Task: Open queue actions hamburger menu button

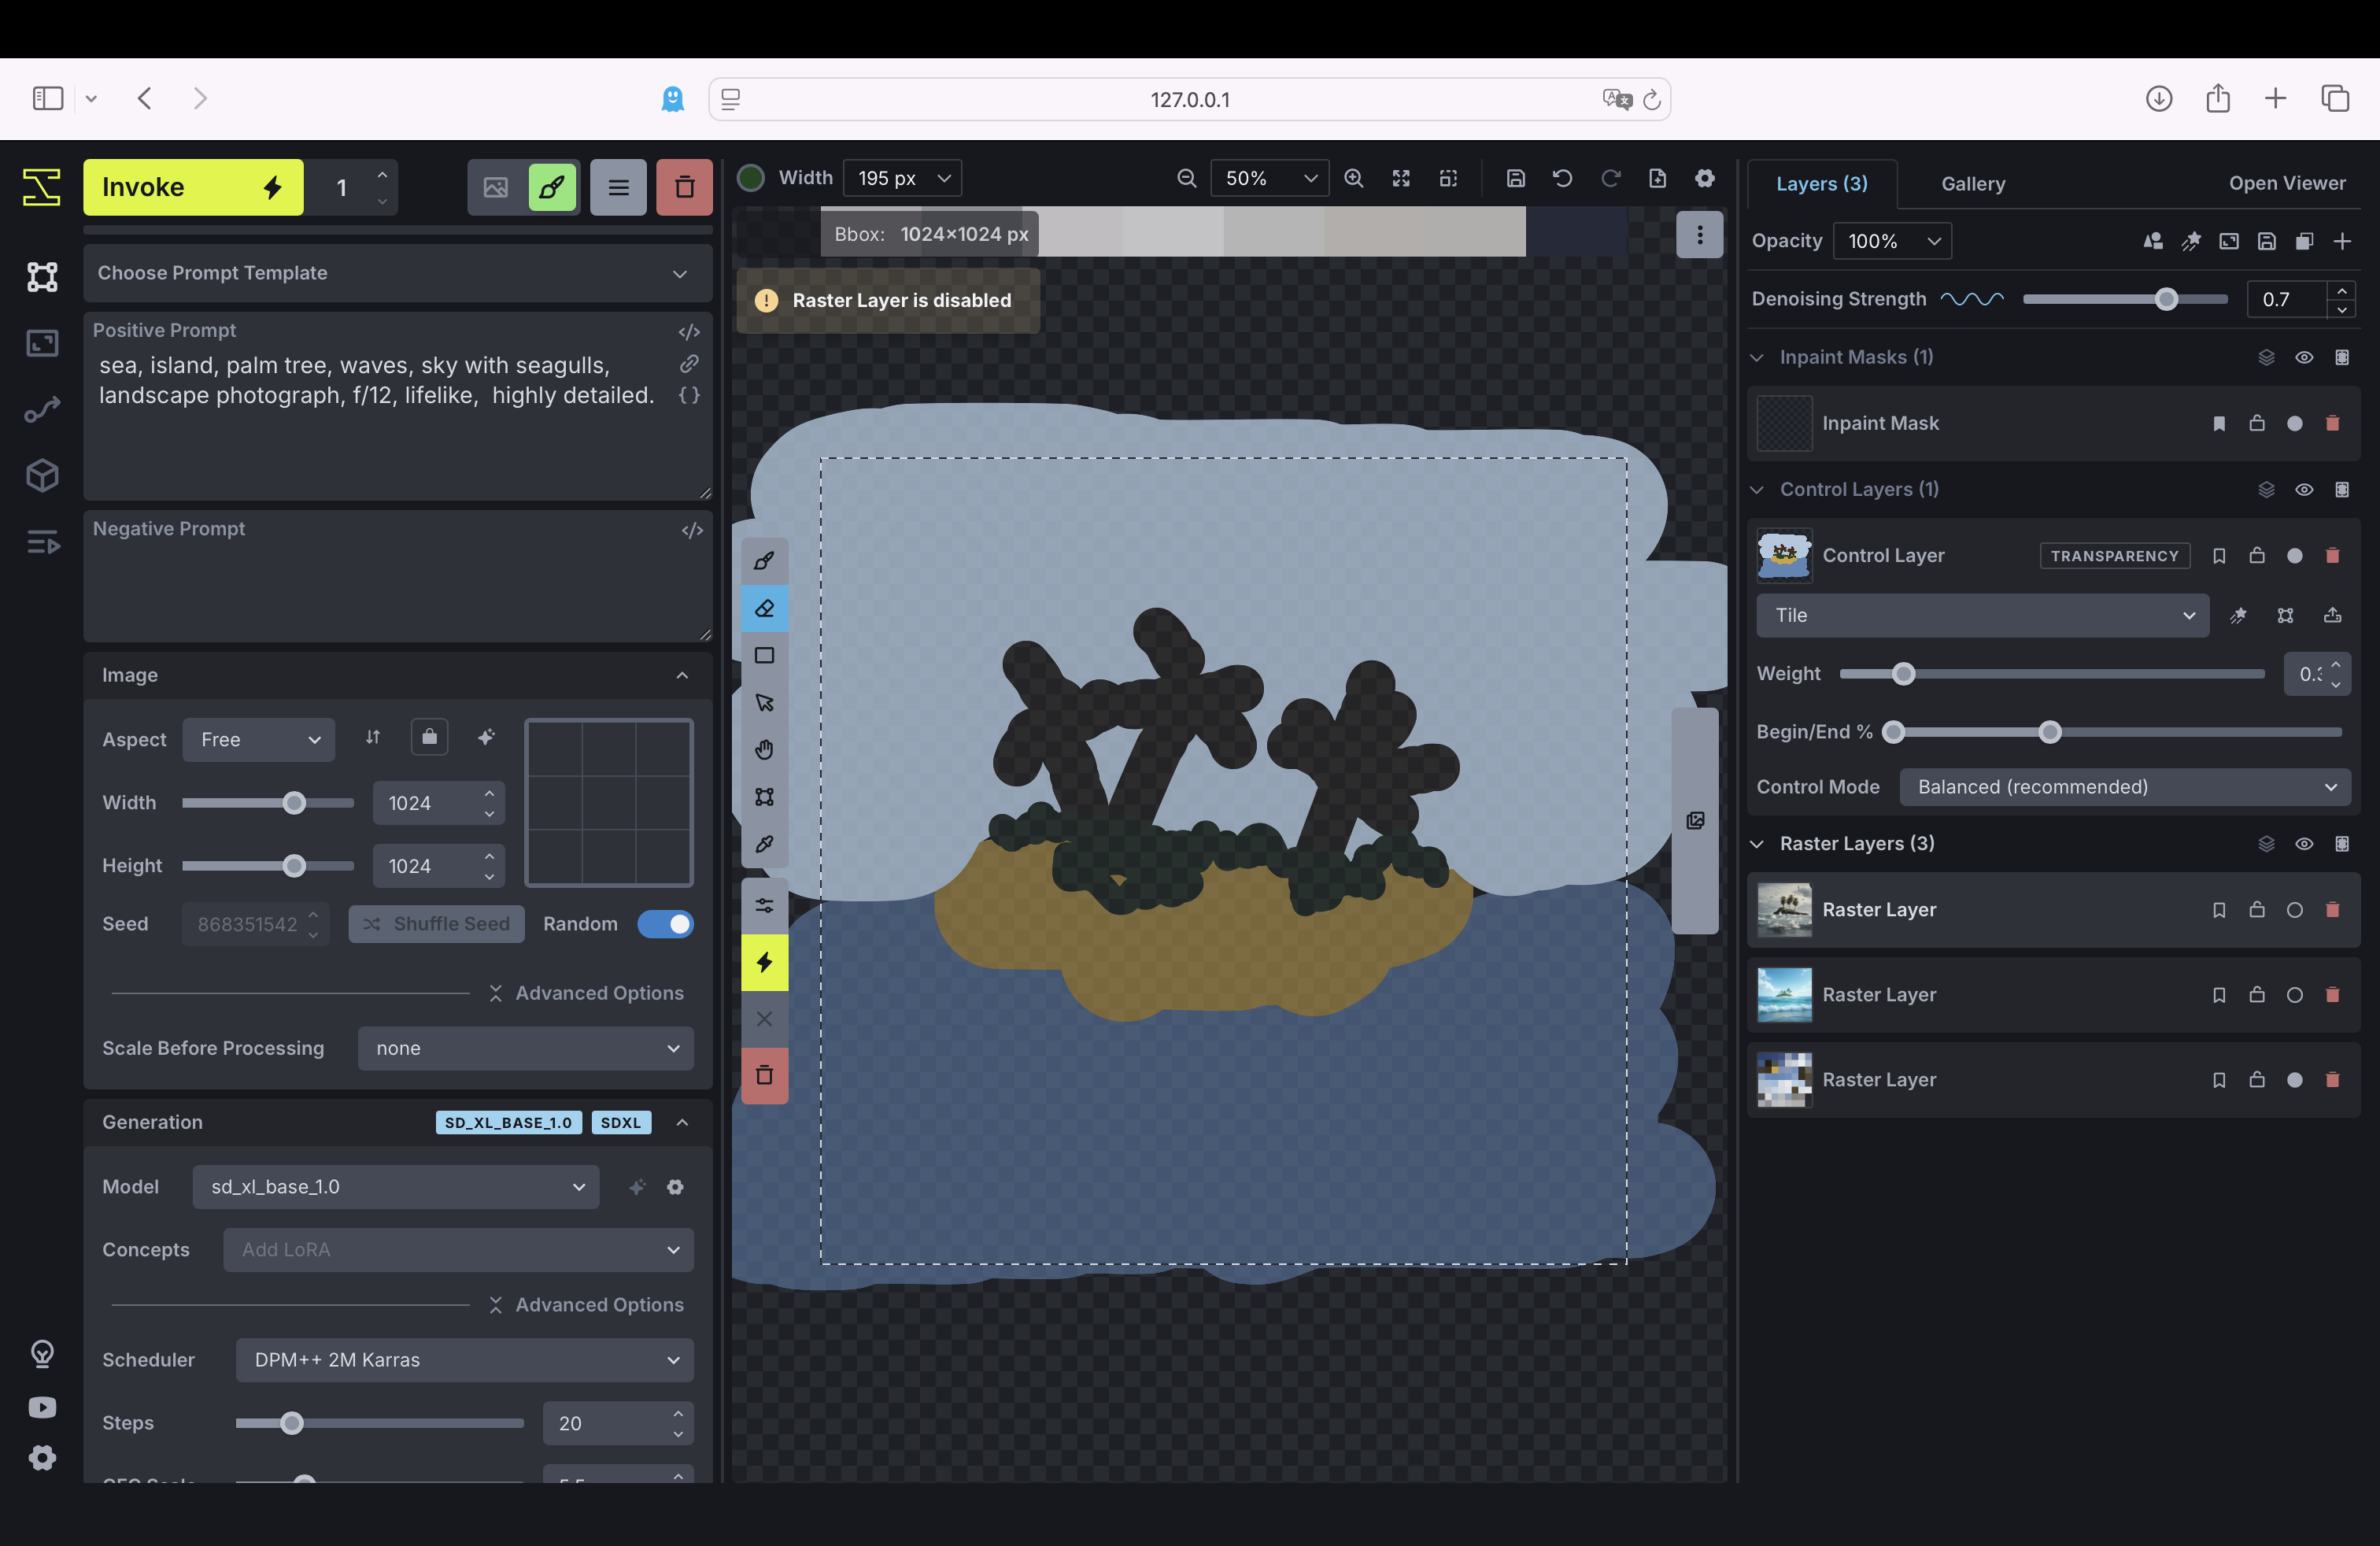Action: (618, 187)
